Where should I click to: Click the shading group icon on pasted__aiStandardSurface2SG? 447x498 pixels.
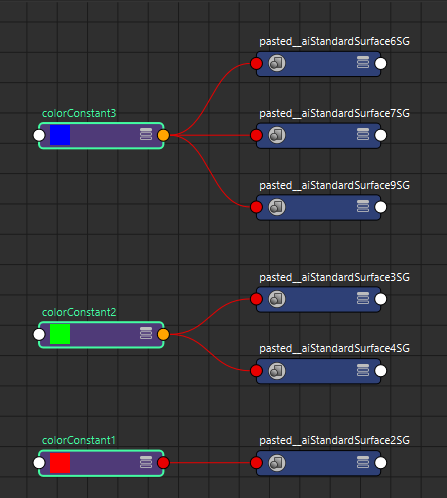click(x=277, y=463)
